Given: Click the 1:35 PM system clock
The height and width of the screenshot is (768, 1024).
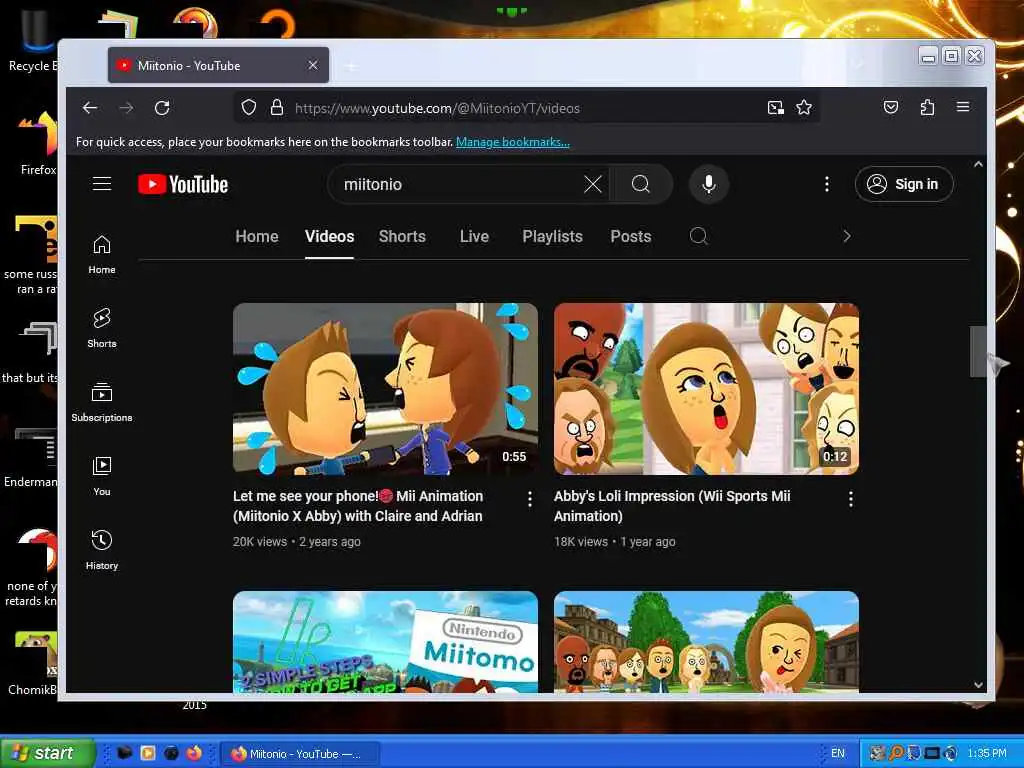Looking at the screenshot, I should tap(987, 753).
